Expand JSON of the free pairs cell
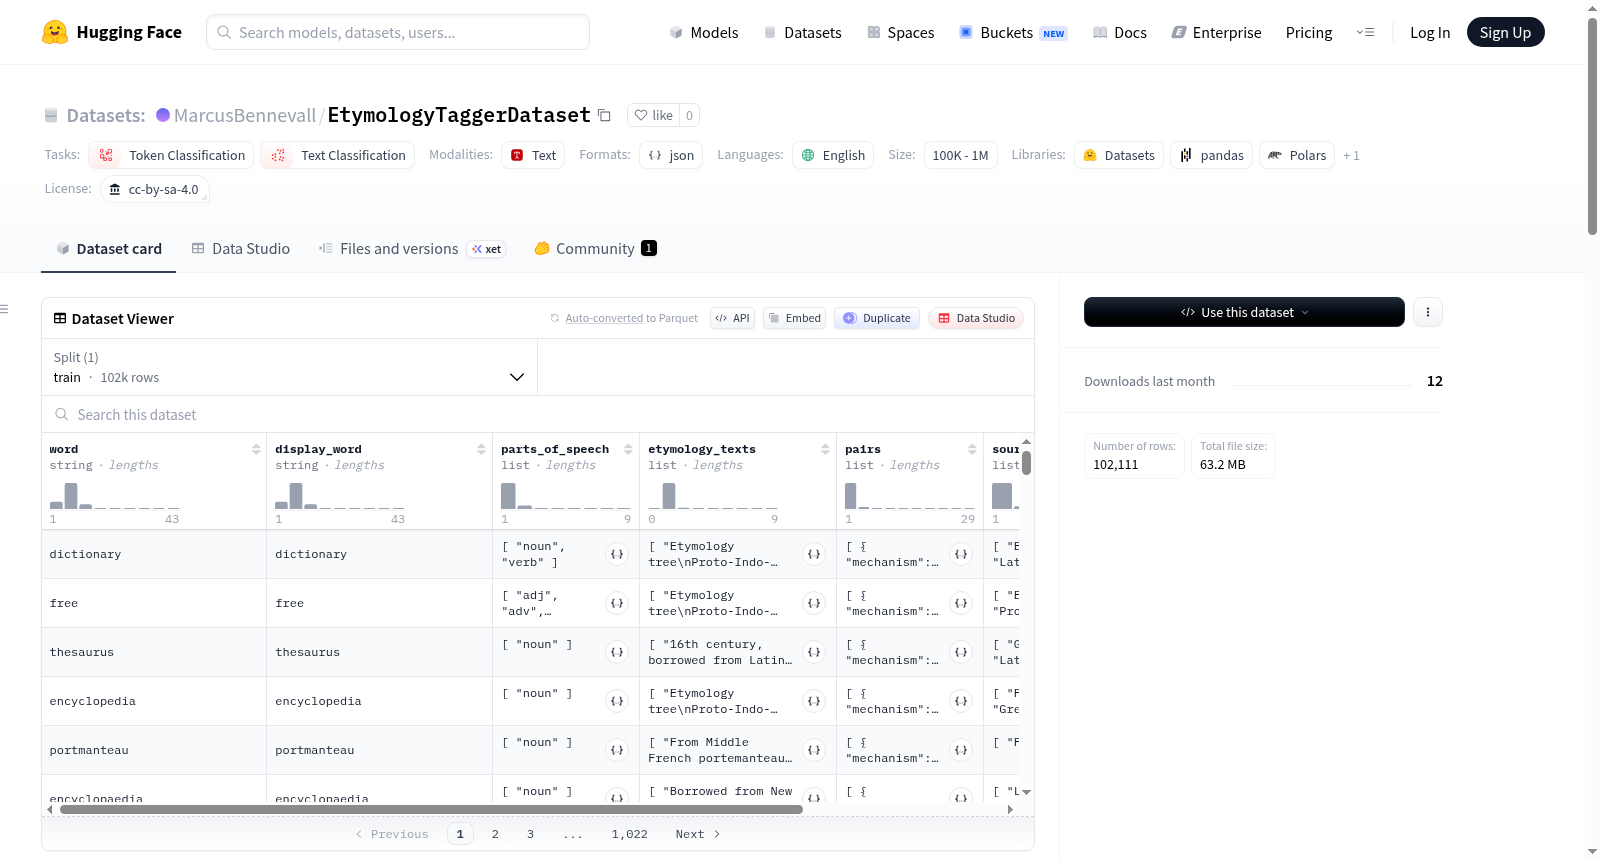The width and height of the screenshot is (1600, 861). pos(961,603)
